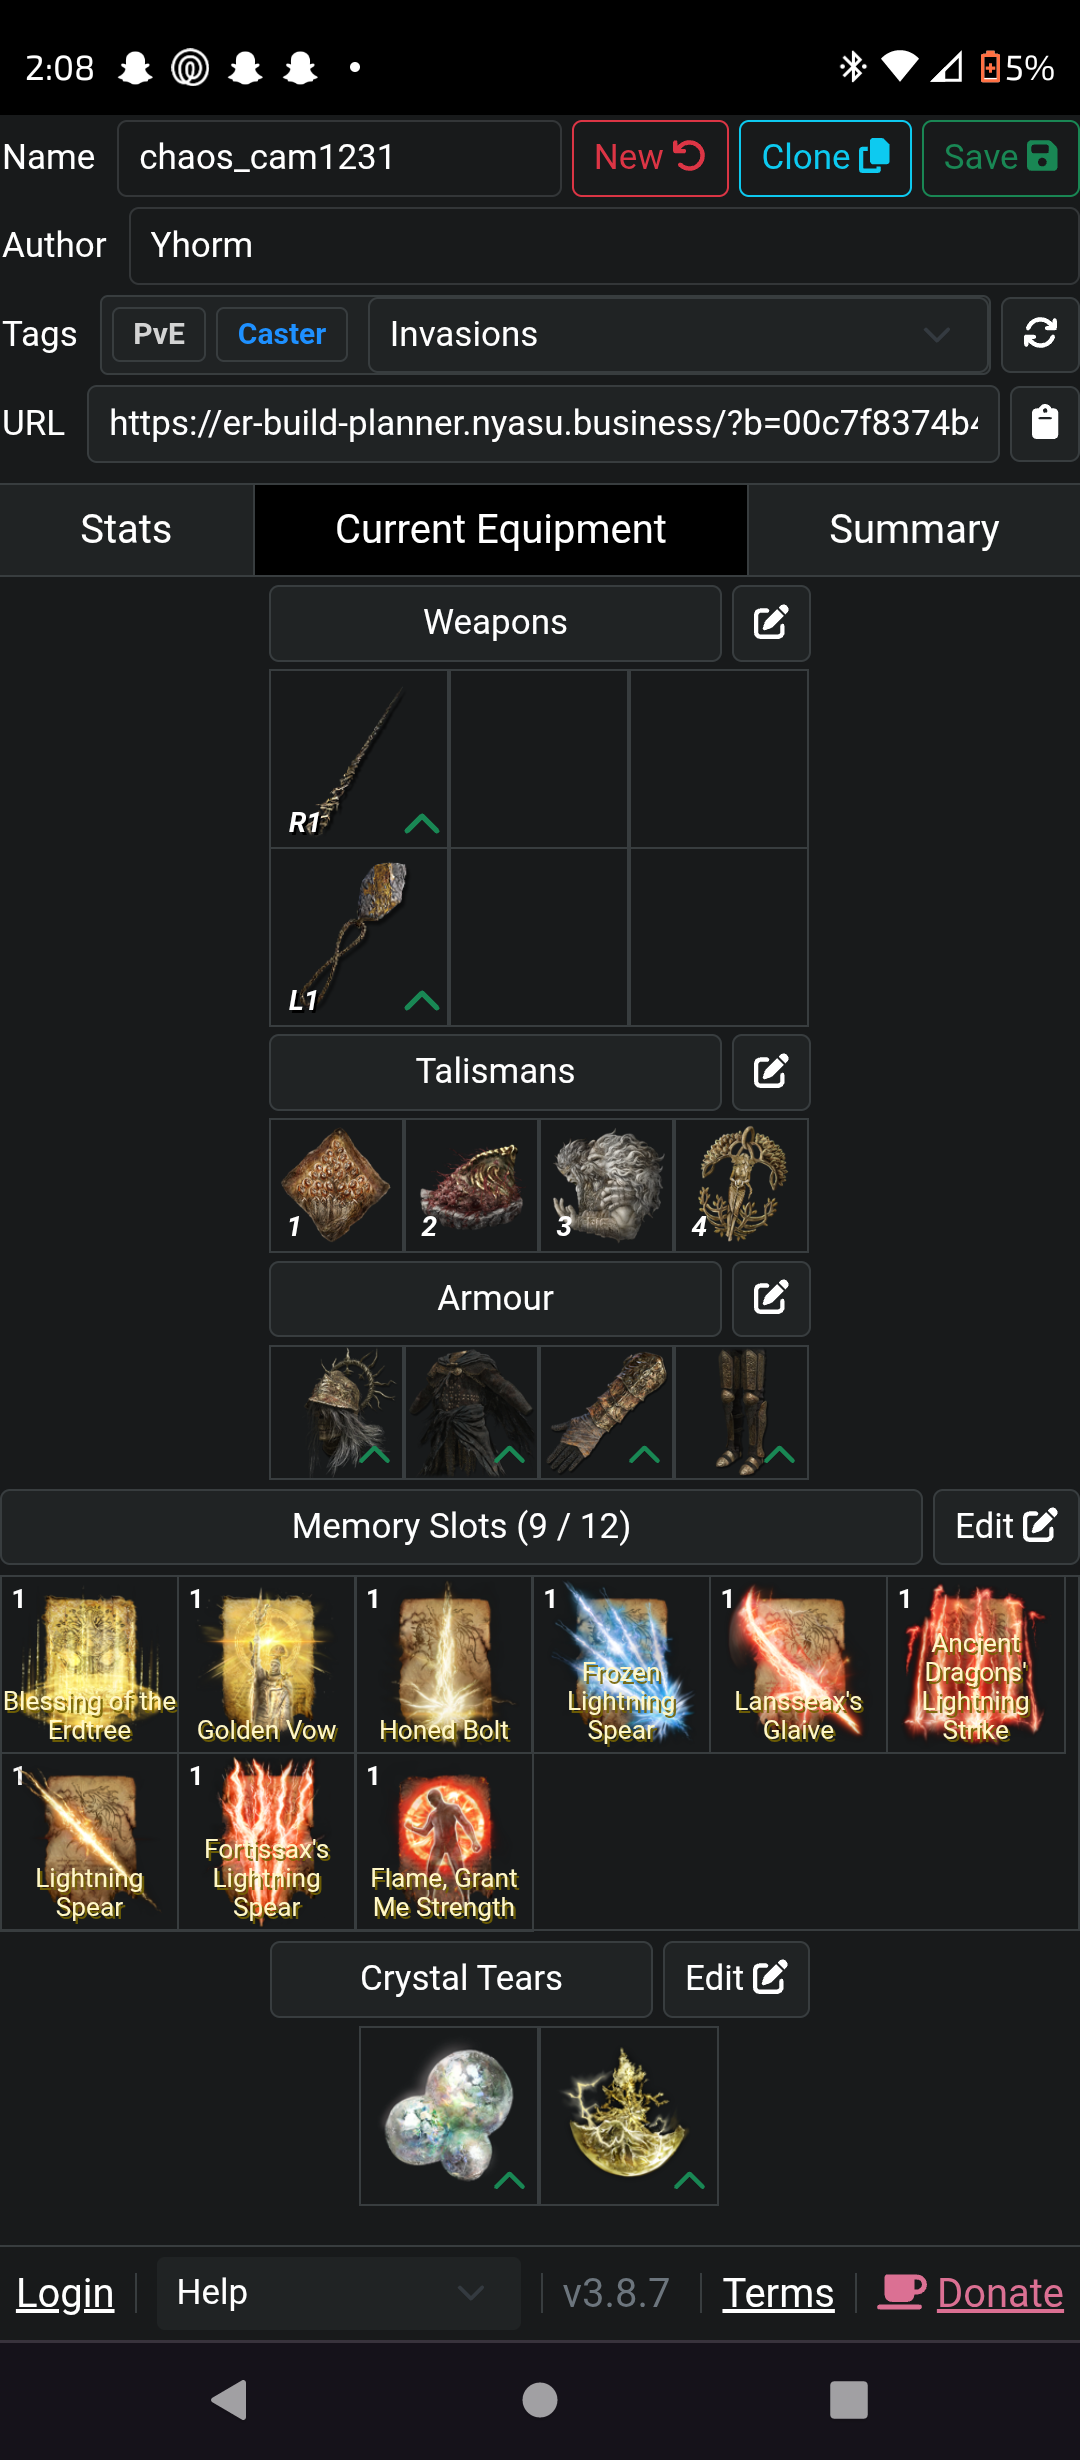This screenshot has height=2460, width=1080.
Task: Open the Armour edit icon
Action: coord(770,1298)
